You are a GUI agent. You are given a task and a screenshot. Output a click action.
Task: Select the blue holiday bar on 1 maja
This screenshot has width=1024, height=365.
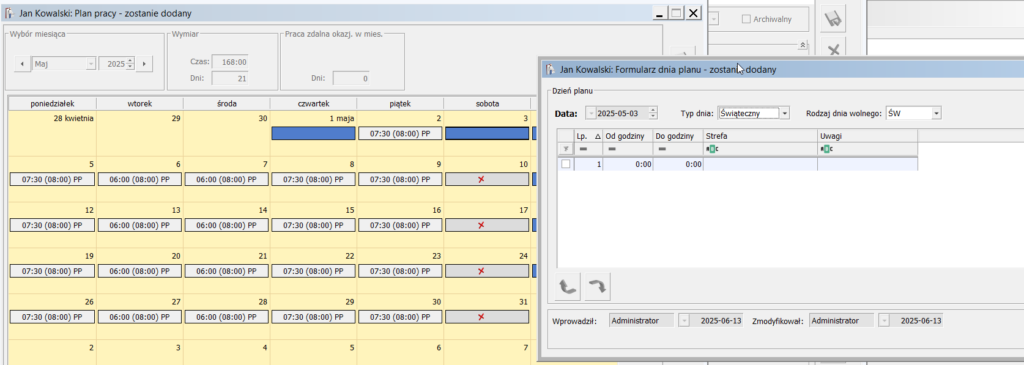pos(313,133)
